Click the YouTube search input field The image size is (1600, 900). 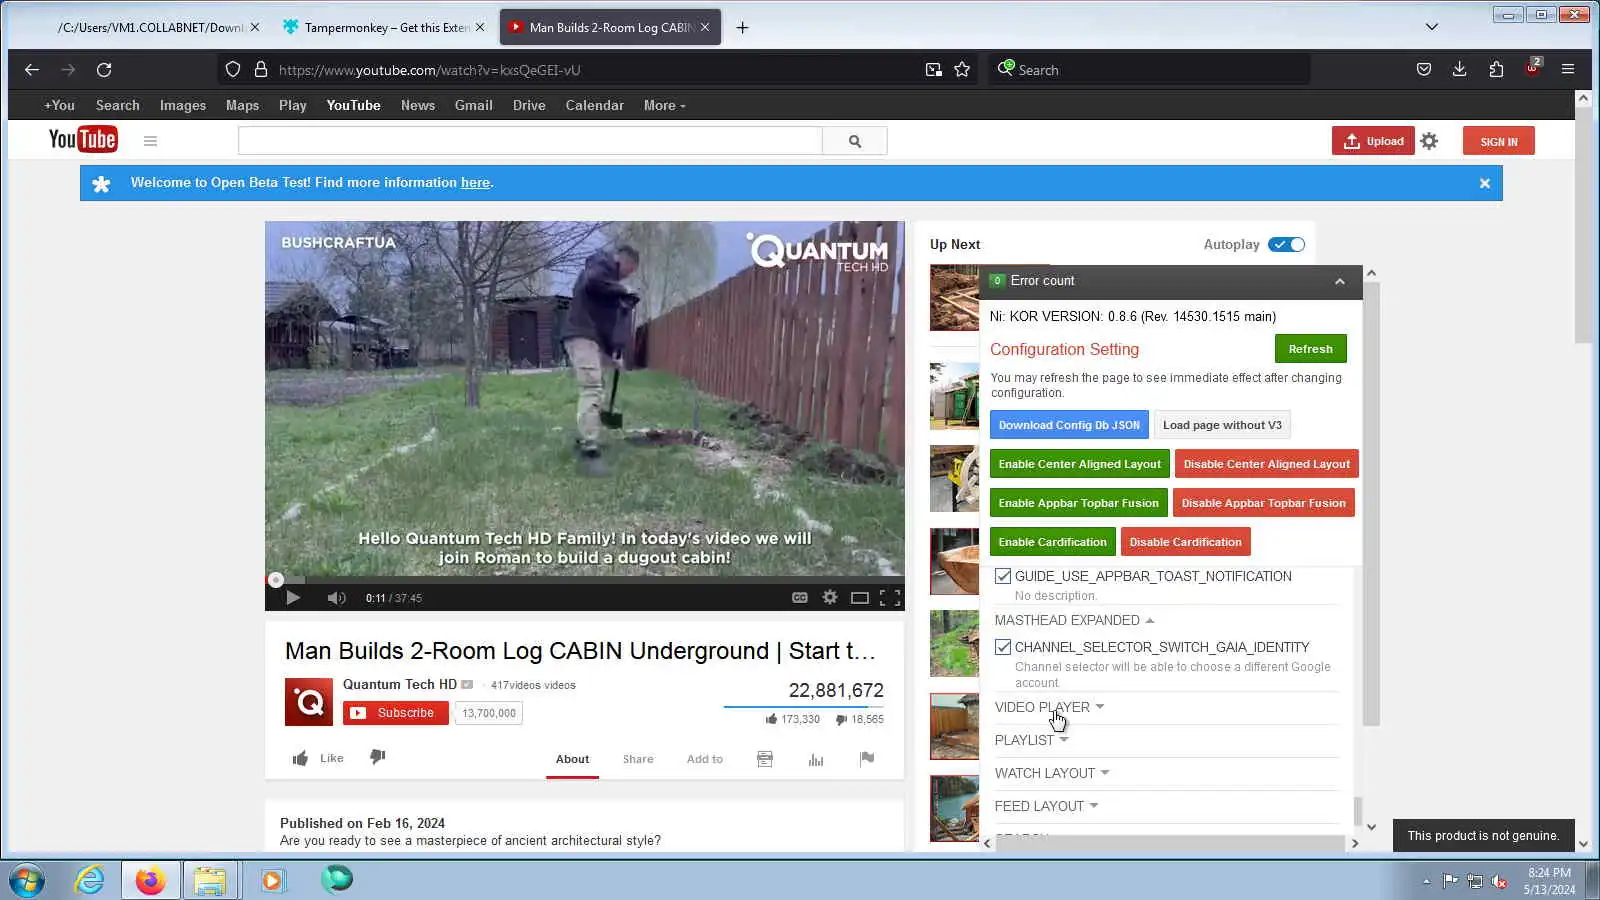(530, 141)
